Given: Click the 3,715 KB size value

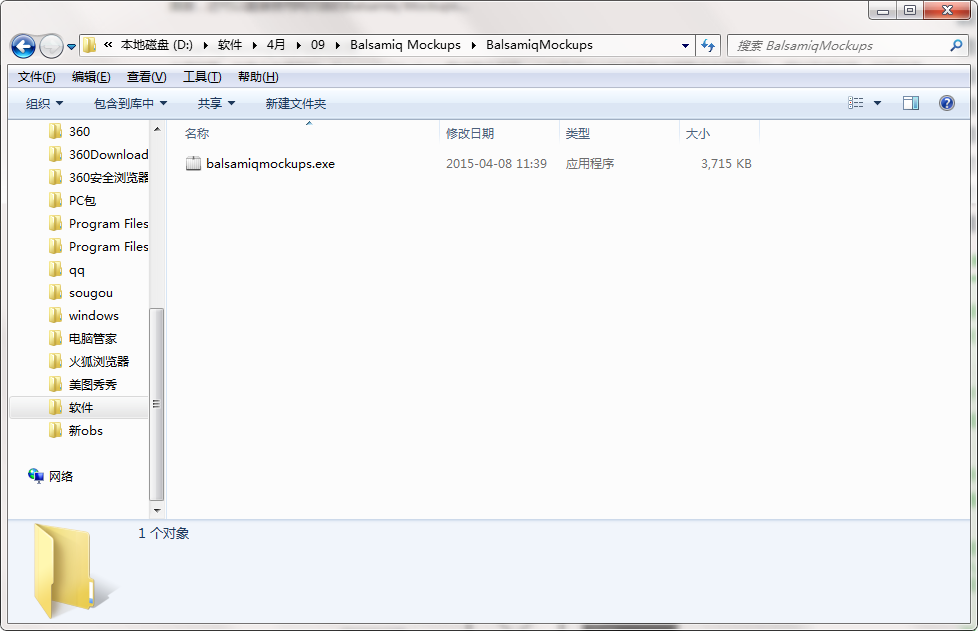Looking at the screenshot, I should [x=726, y=164].
